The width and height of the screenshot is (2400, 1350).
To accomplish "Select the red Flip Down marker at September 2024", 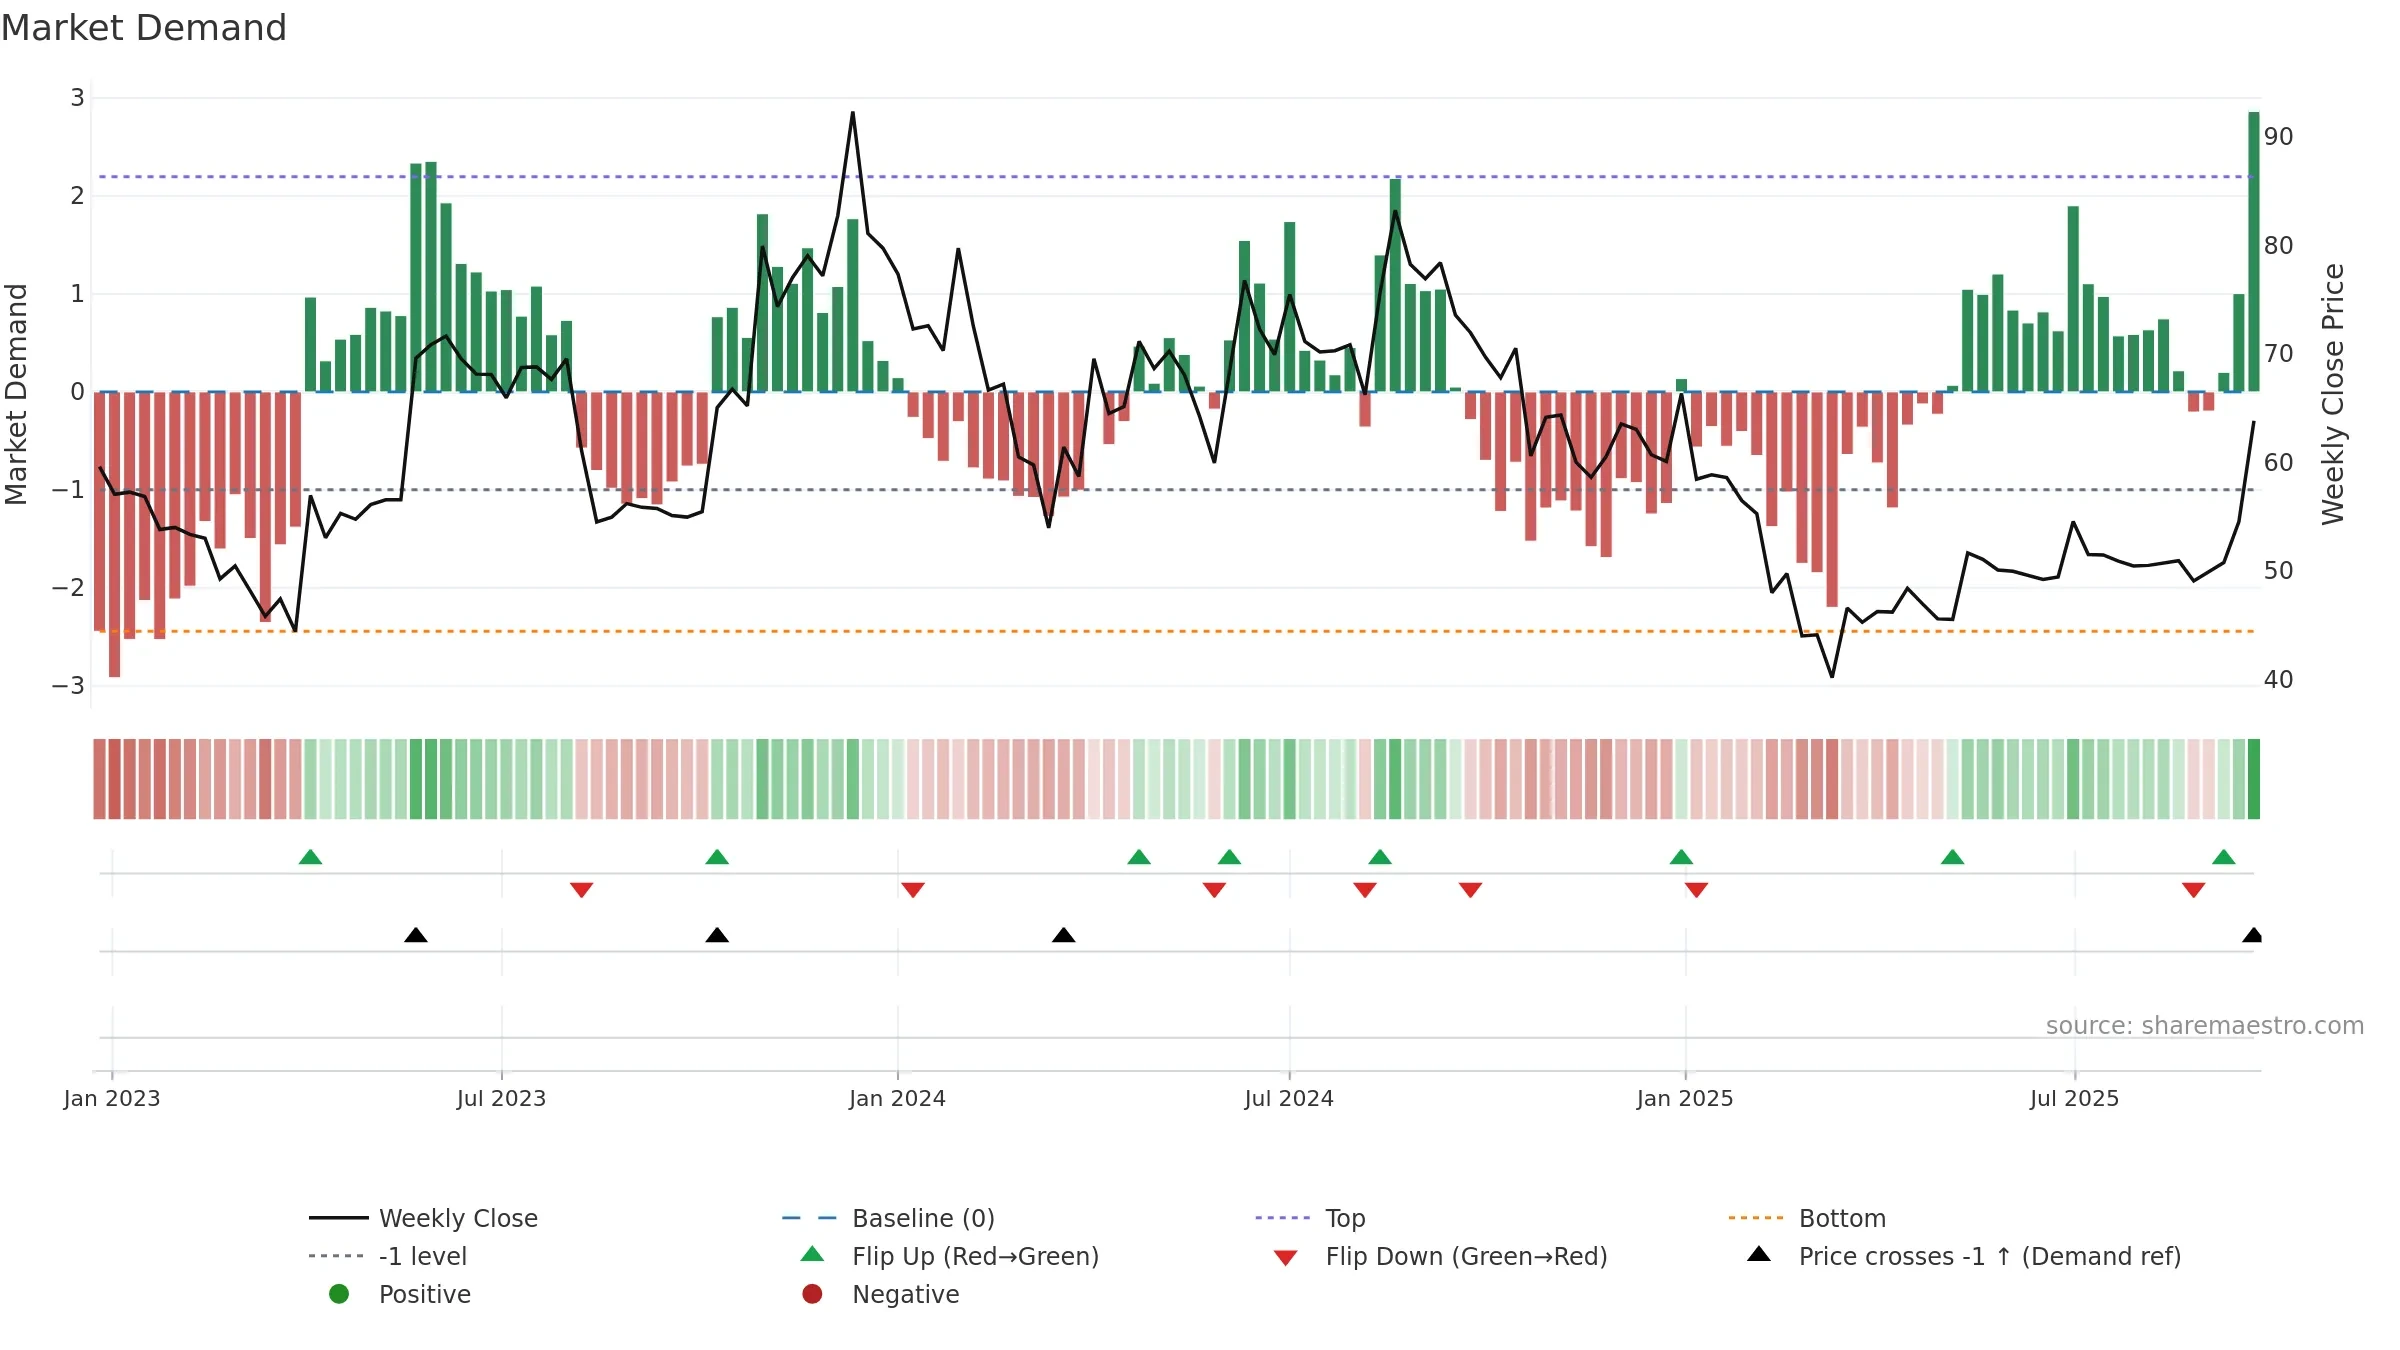I will pyautogui.click(x=1470, y=890).
